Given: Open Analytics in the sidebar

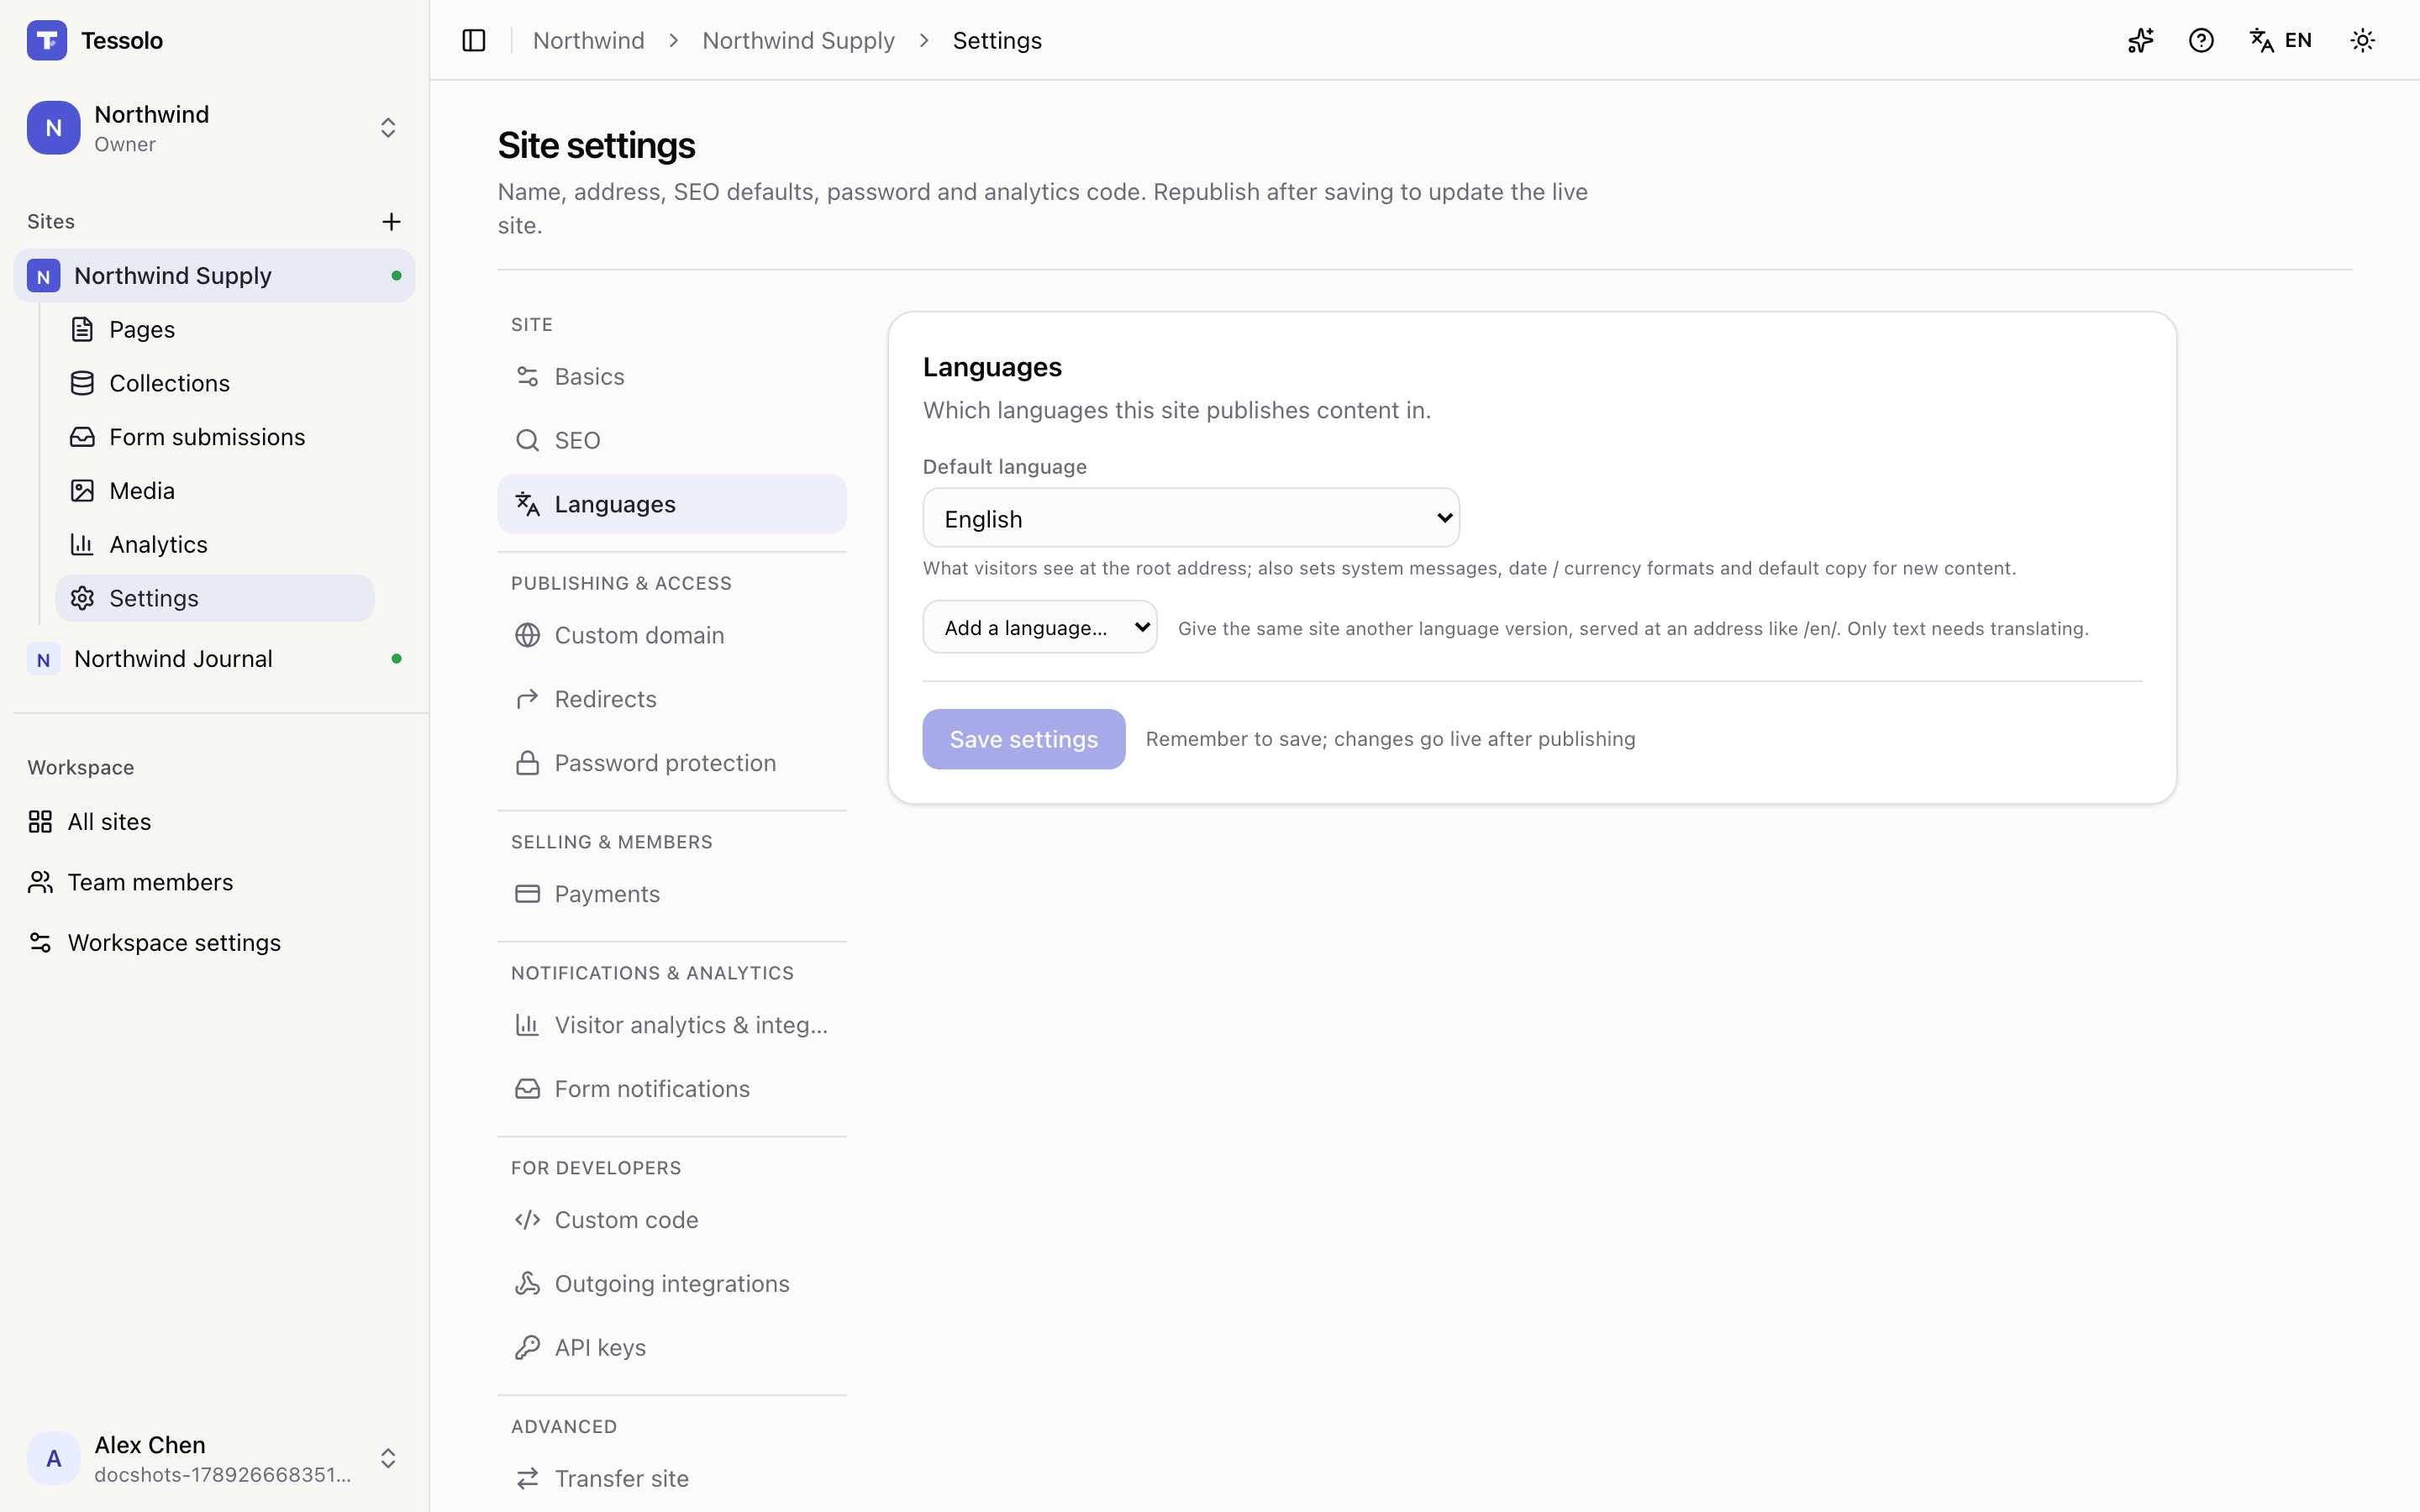Looking at the screenshot, I should coord(215,544).
